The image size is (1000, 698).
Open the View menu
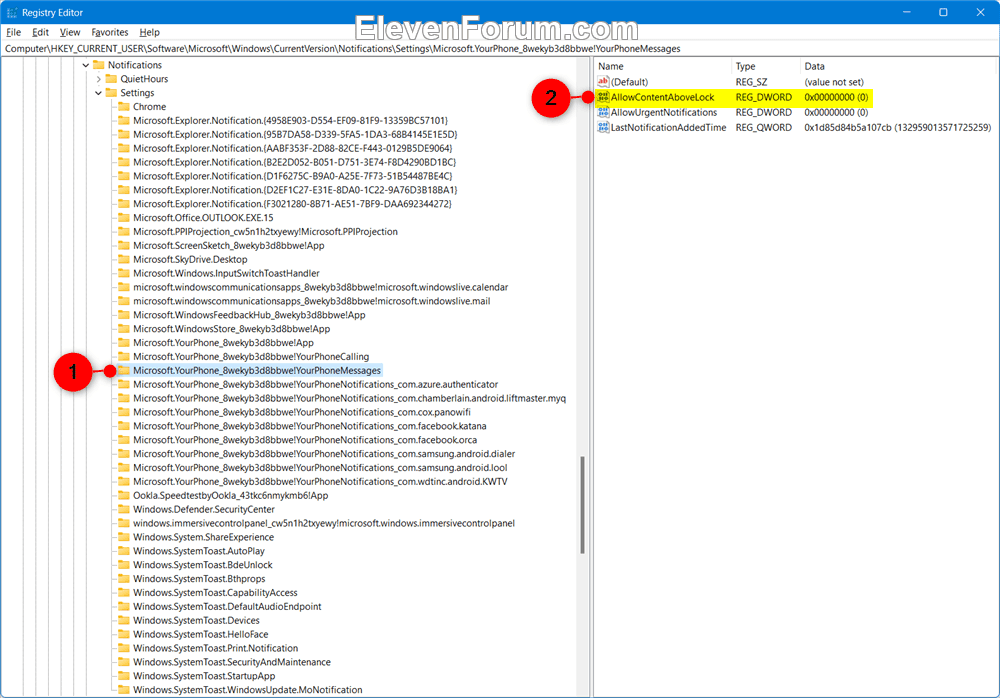70,32
